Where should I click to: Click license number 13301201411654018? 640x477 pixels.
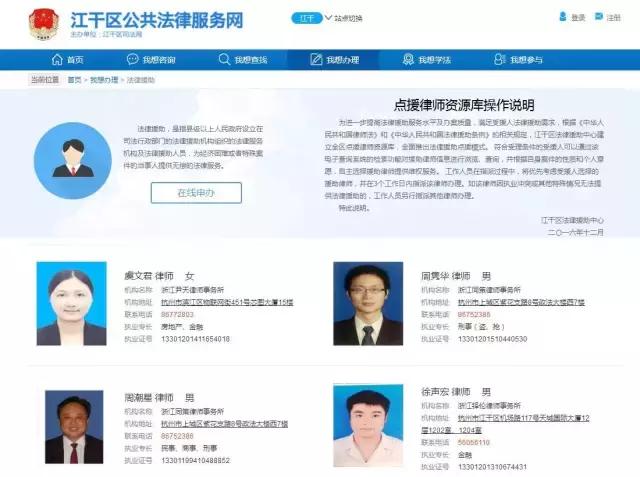pyautogui.click(x=196, y=339)
